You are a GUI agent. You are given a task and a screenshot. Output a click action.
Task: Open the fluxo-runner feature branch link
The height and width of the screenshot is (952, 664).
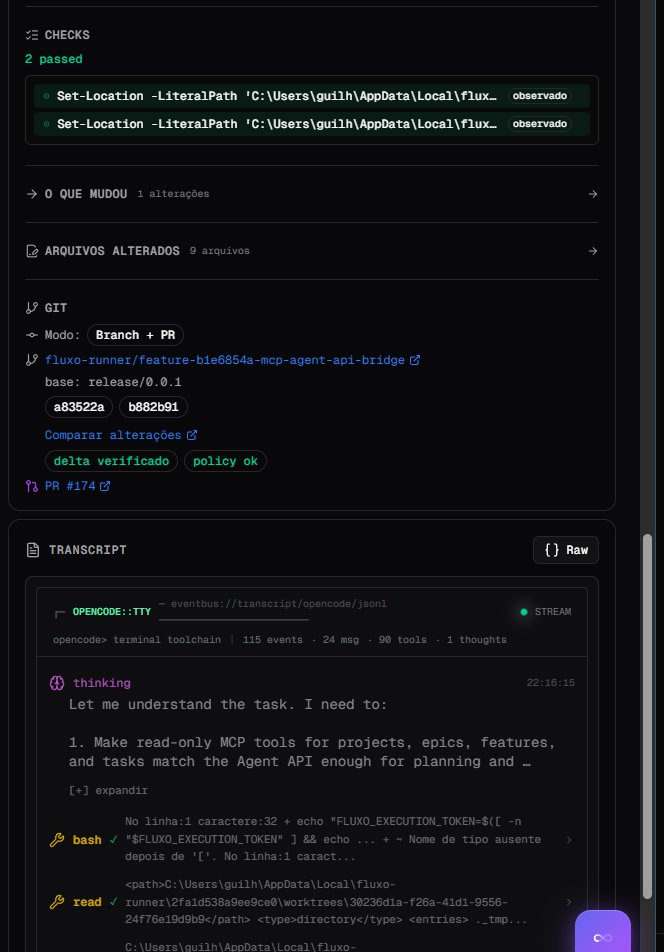click(225, 360)
